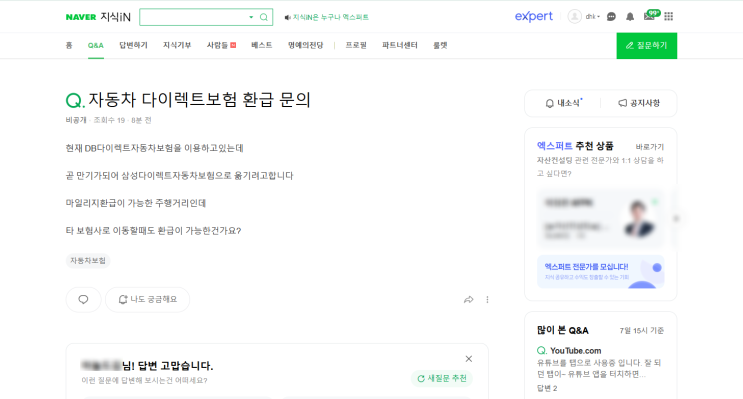
Task: Close the 답변 고맙습니다 panel
Action: (x=469, y=359)
